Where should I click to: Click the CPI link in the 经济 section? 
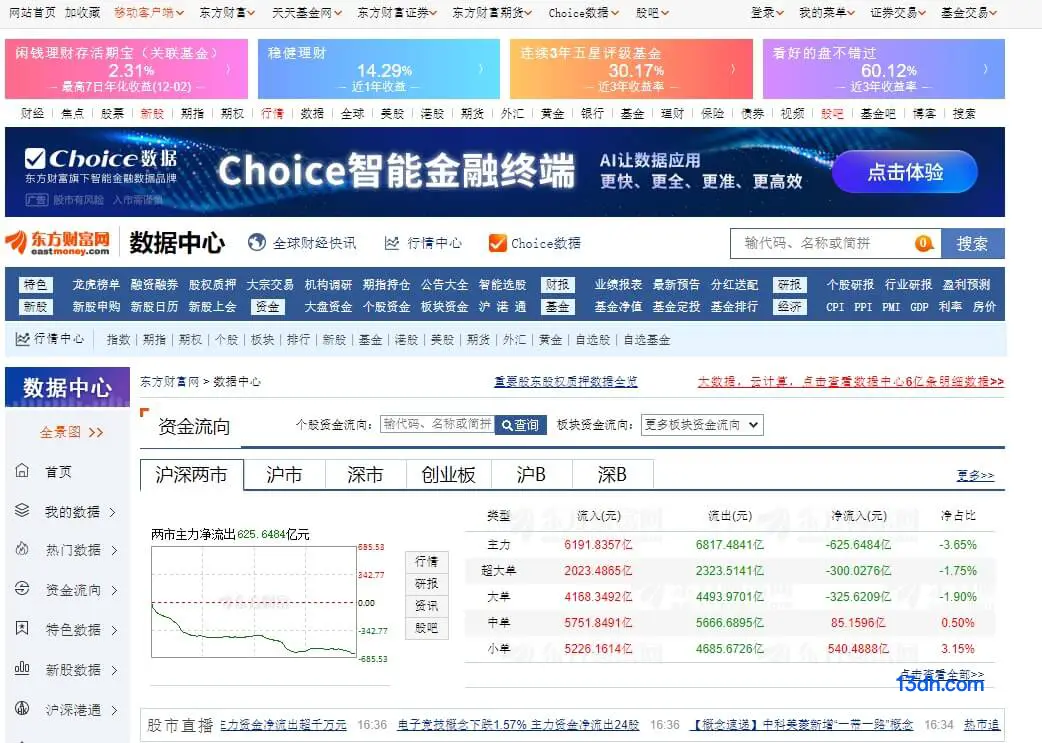pos(835,306)
